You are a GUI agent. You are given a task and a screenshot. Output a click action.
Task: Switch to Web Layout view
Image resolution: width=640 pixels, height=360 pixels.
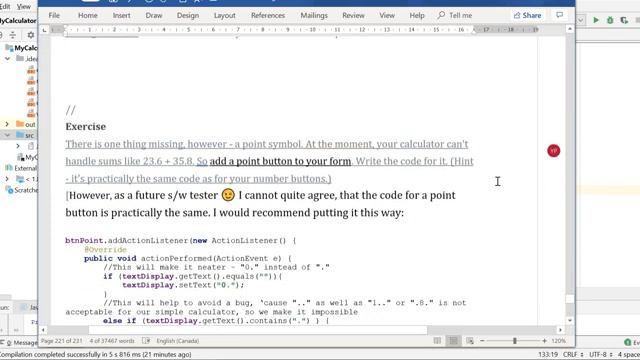tap(470, 341)
